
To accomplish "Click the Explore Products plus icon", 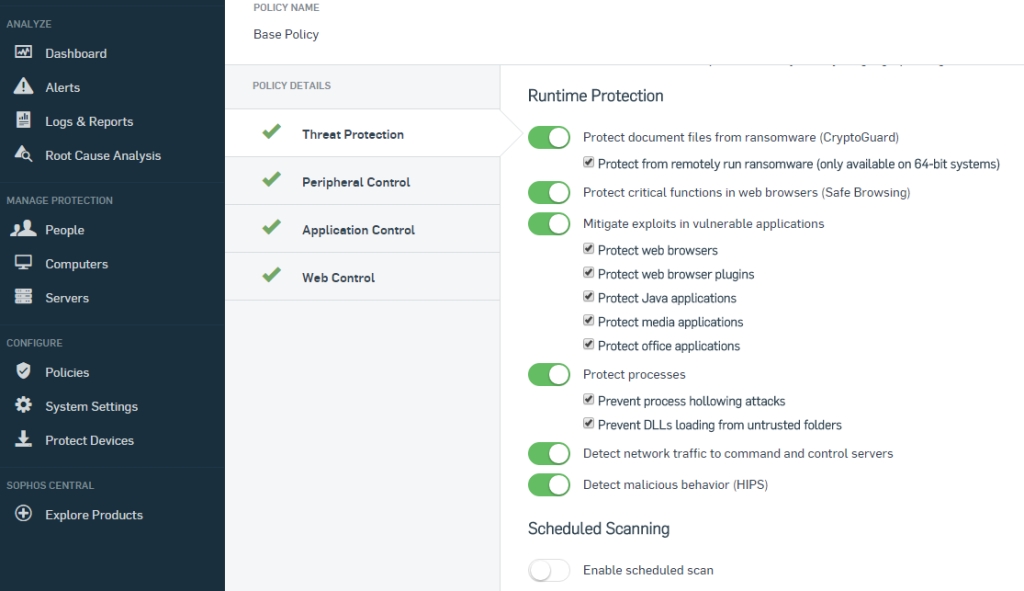I will [24, 514].
